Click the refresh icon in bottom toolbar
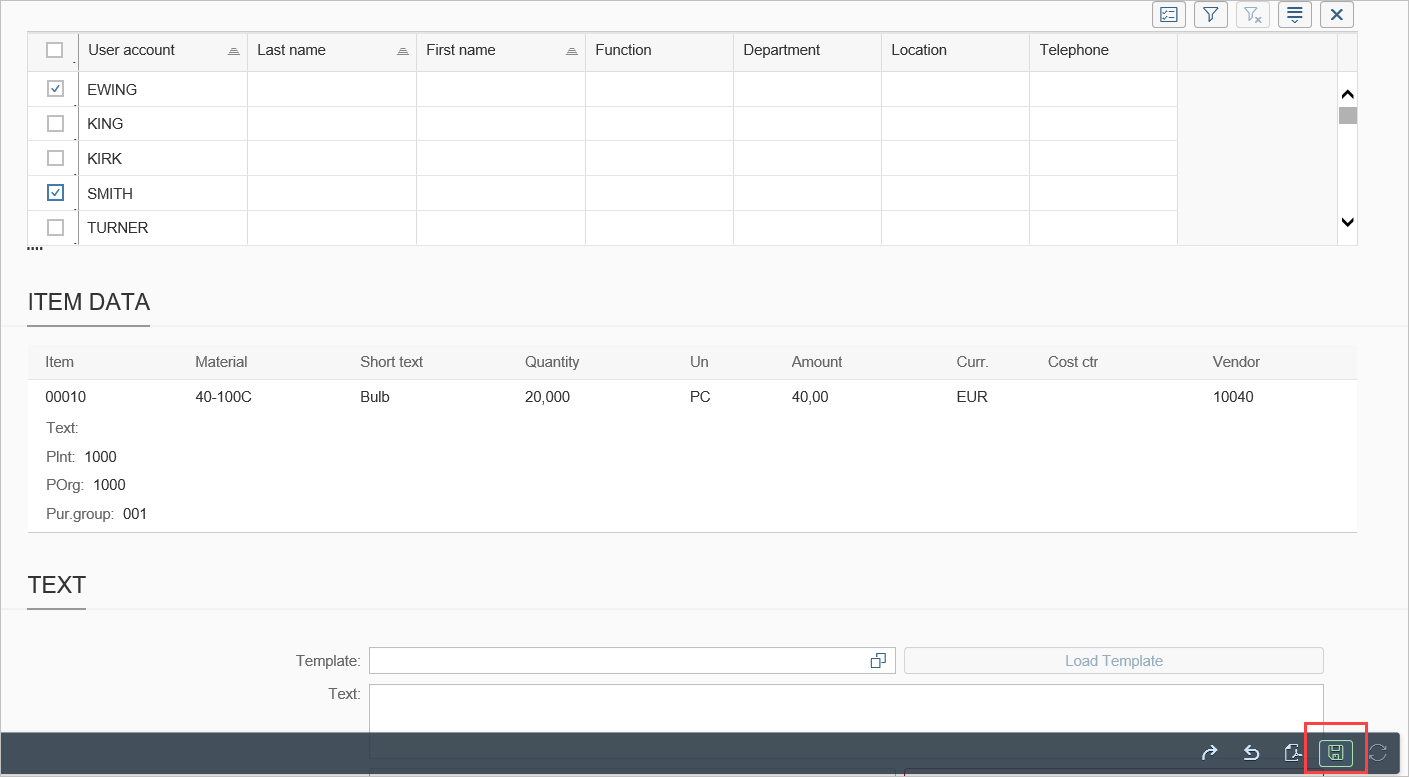1409x777 pixels. pos(1378,753)
